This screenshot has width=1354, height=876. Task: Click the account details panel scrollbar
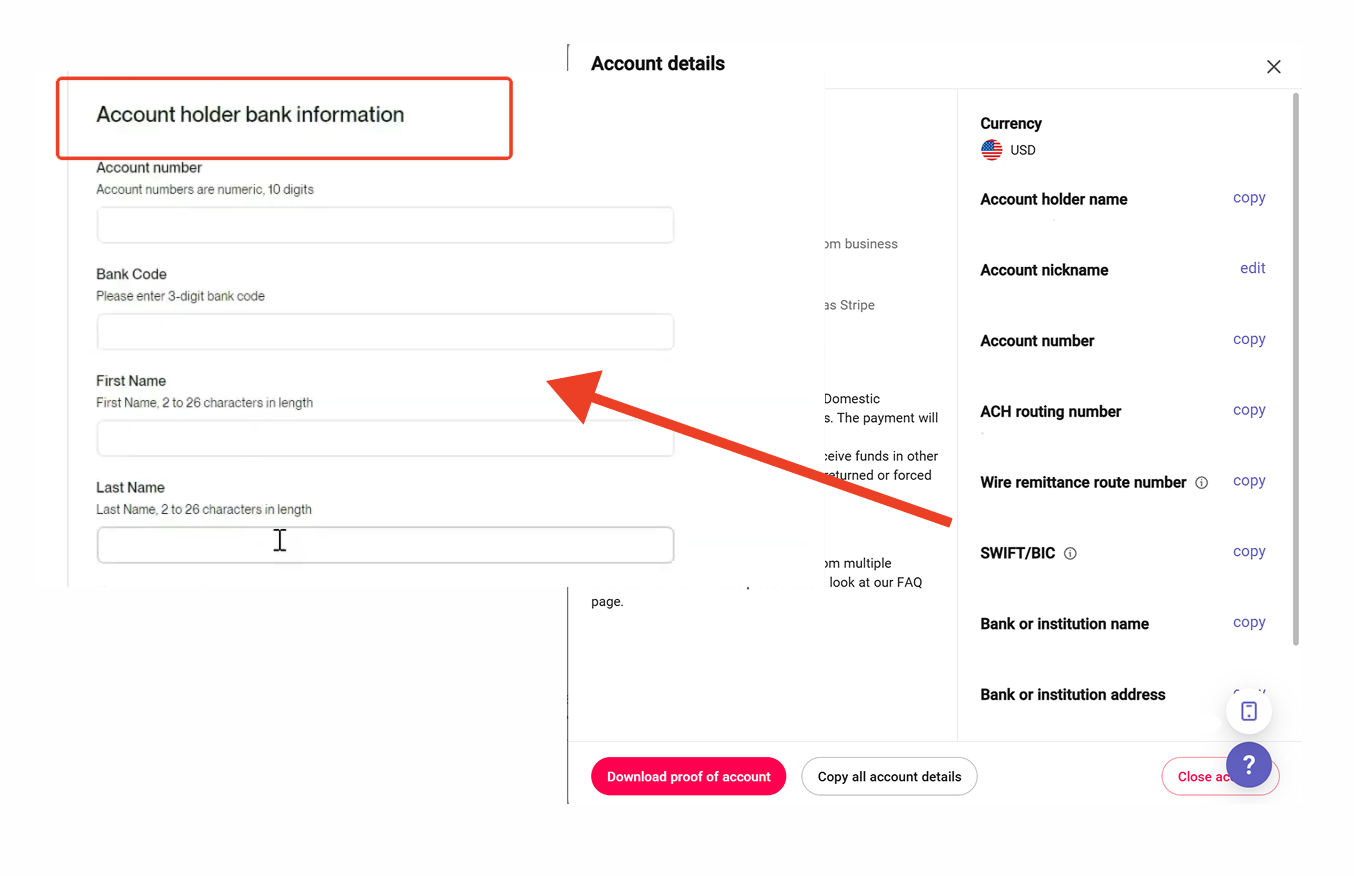(x=1296, y=370)
